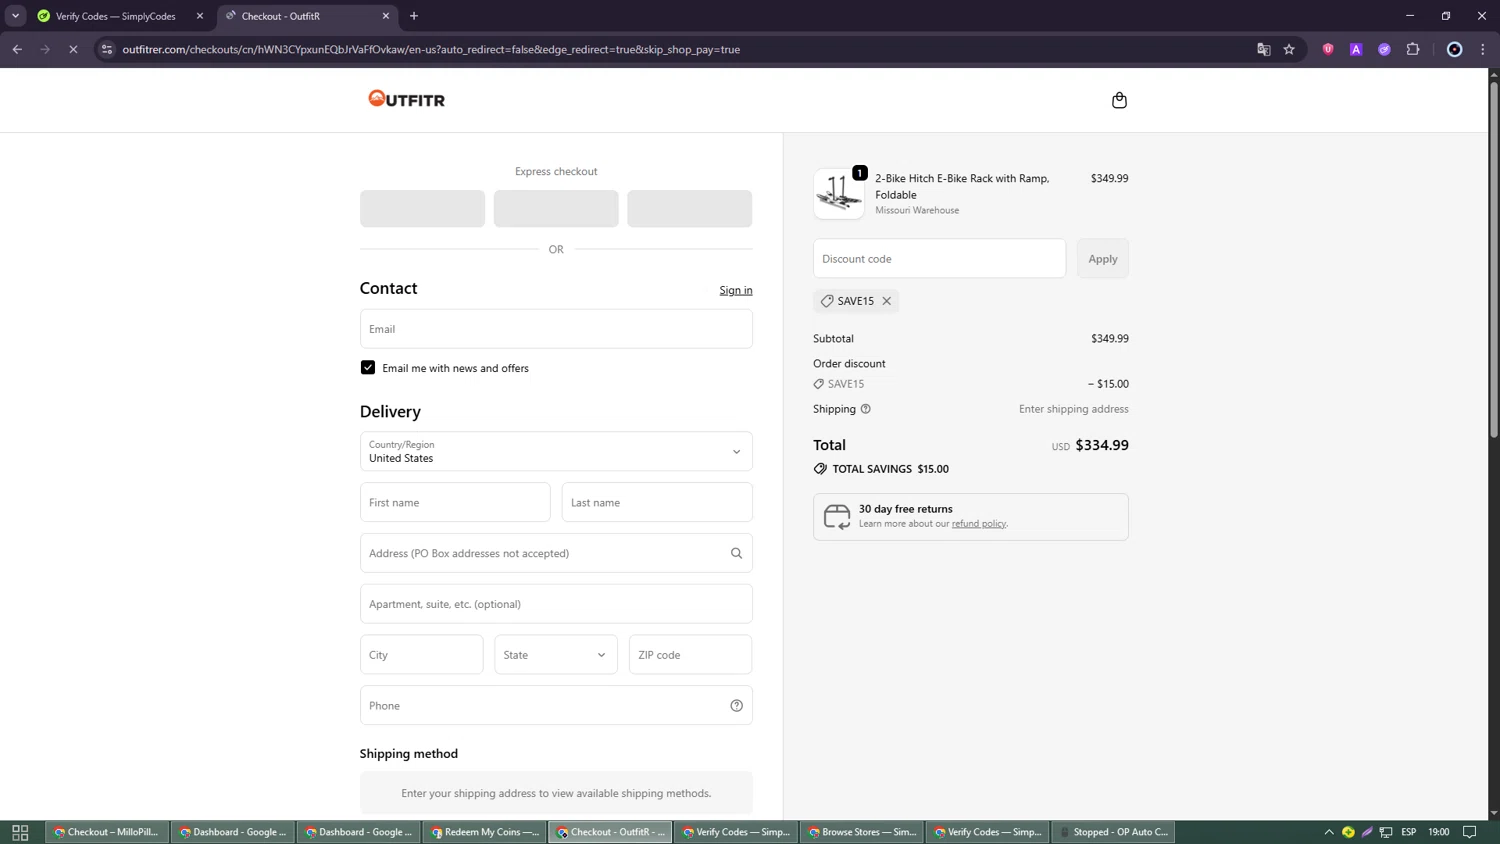The height and width of the screenshot is (844, 1500).
Task: Click the Email input field
Action: click(x=556, y=329)
